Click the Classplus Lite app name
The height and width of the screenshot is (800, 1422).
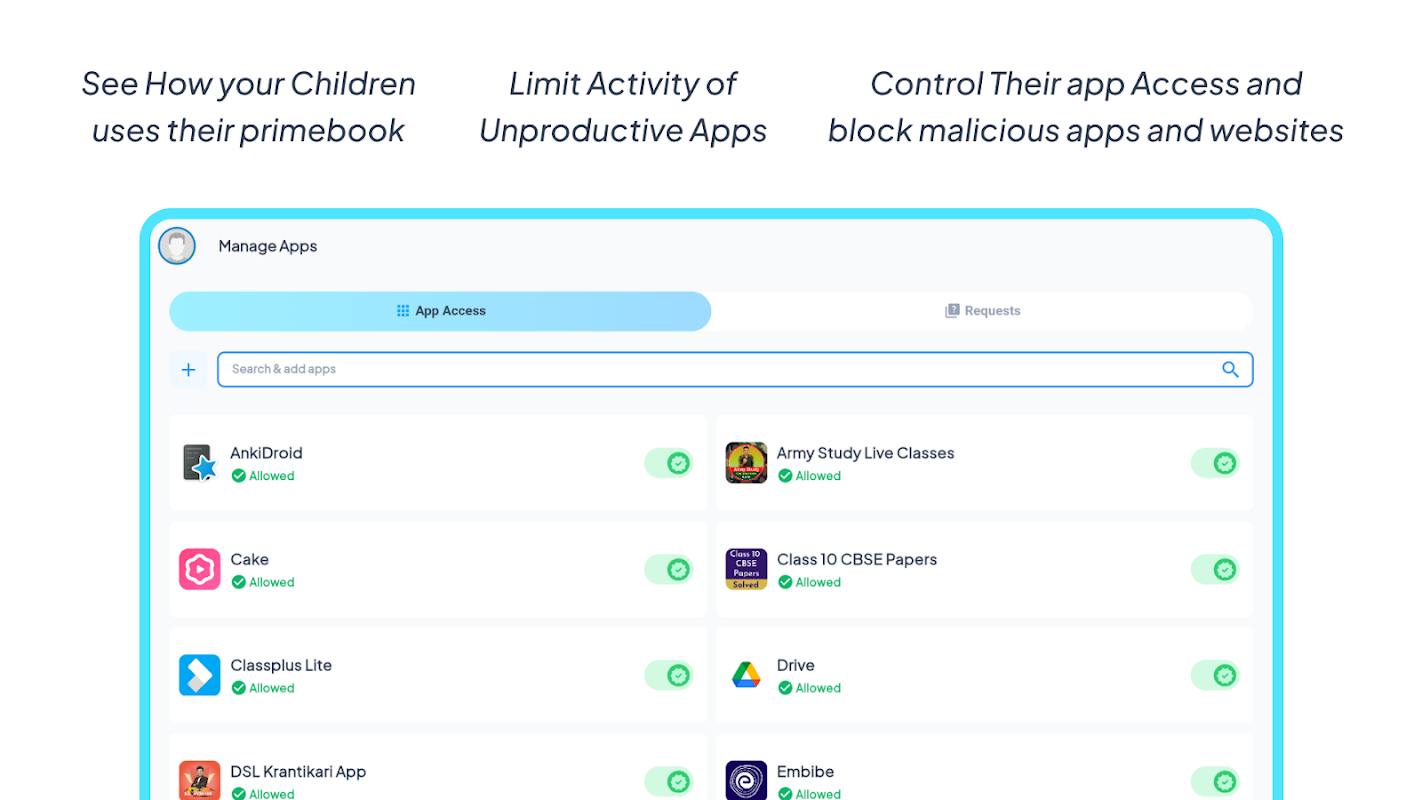pos(281,665)
